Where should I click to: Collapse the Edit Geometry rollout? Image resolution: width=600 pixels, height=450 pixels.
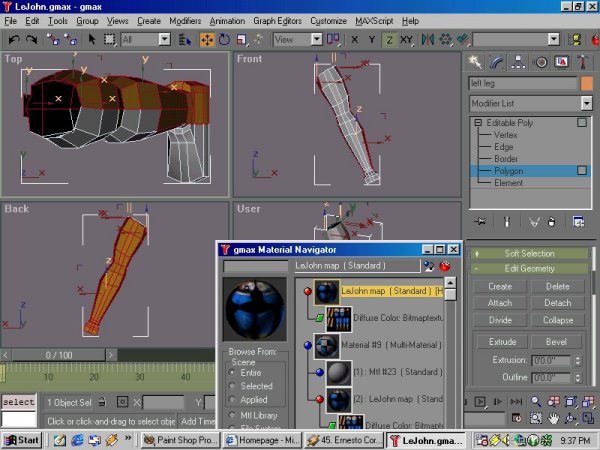tap(529, 269)
